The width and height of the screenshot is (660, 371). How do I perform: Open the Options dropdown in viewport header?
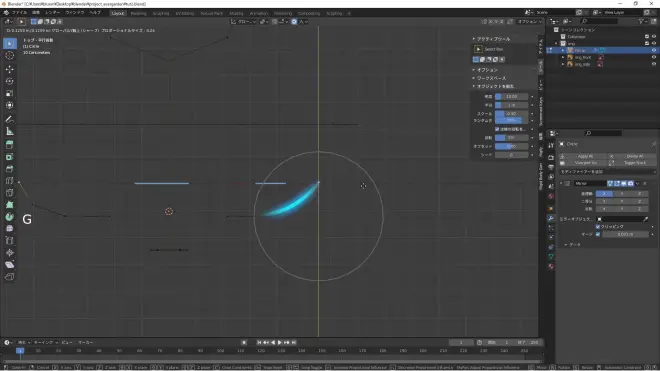530,21
